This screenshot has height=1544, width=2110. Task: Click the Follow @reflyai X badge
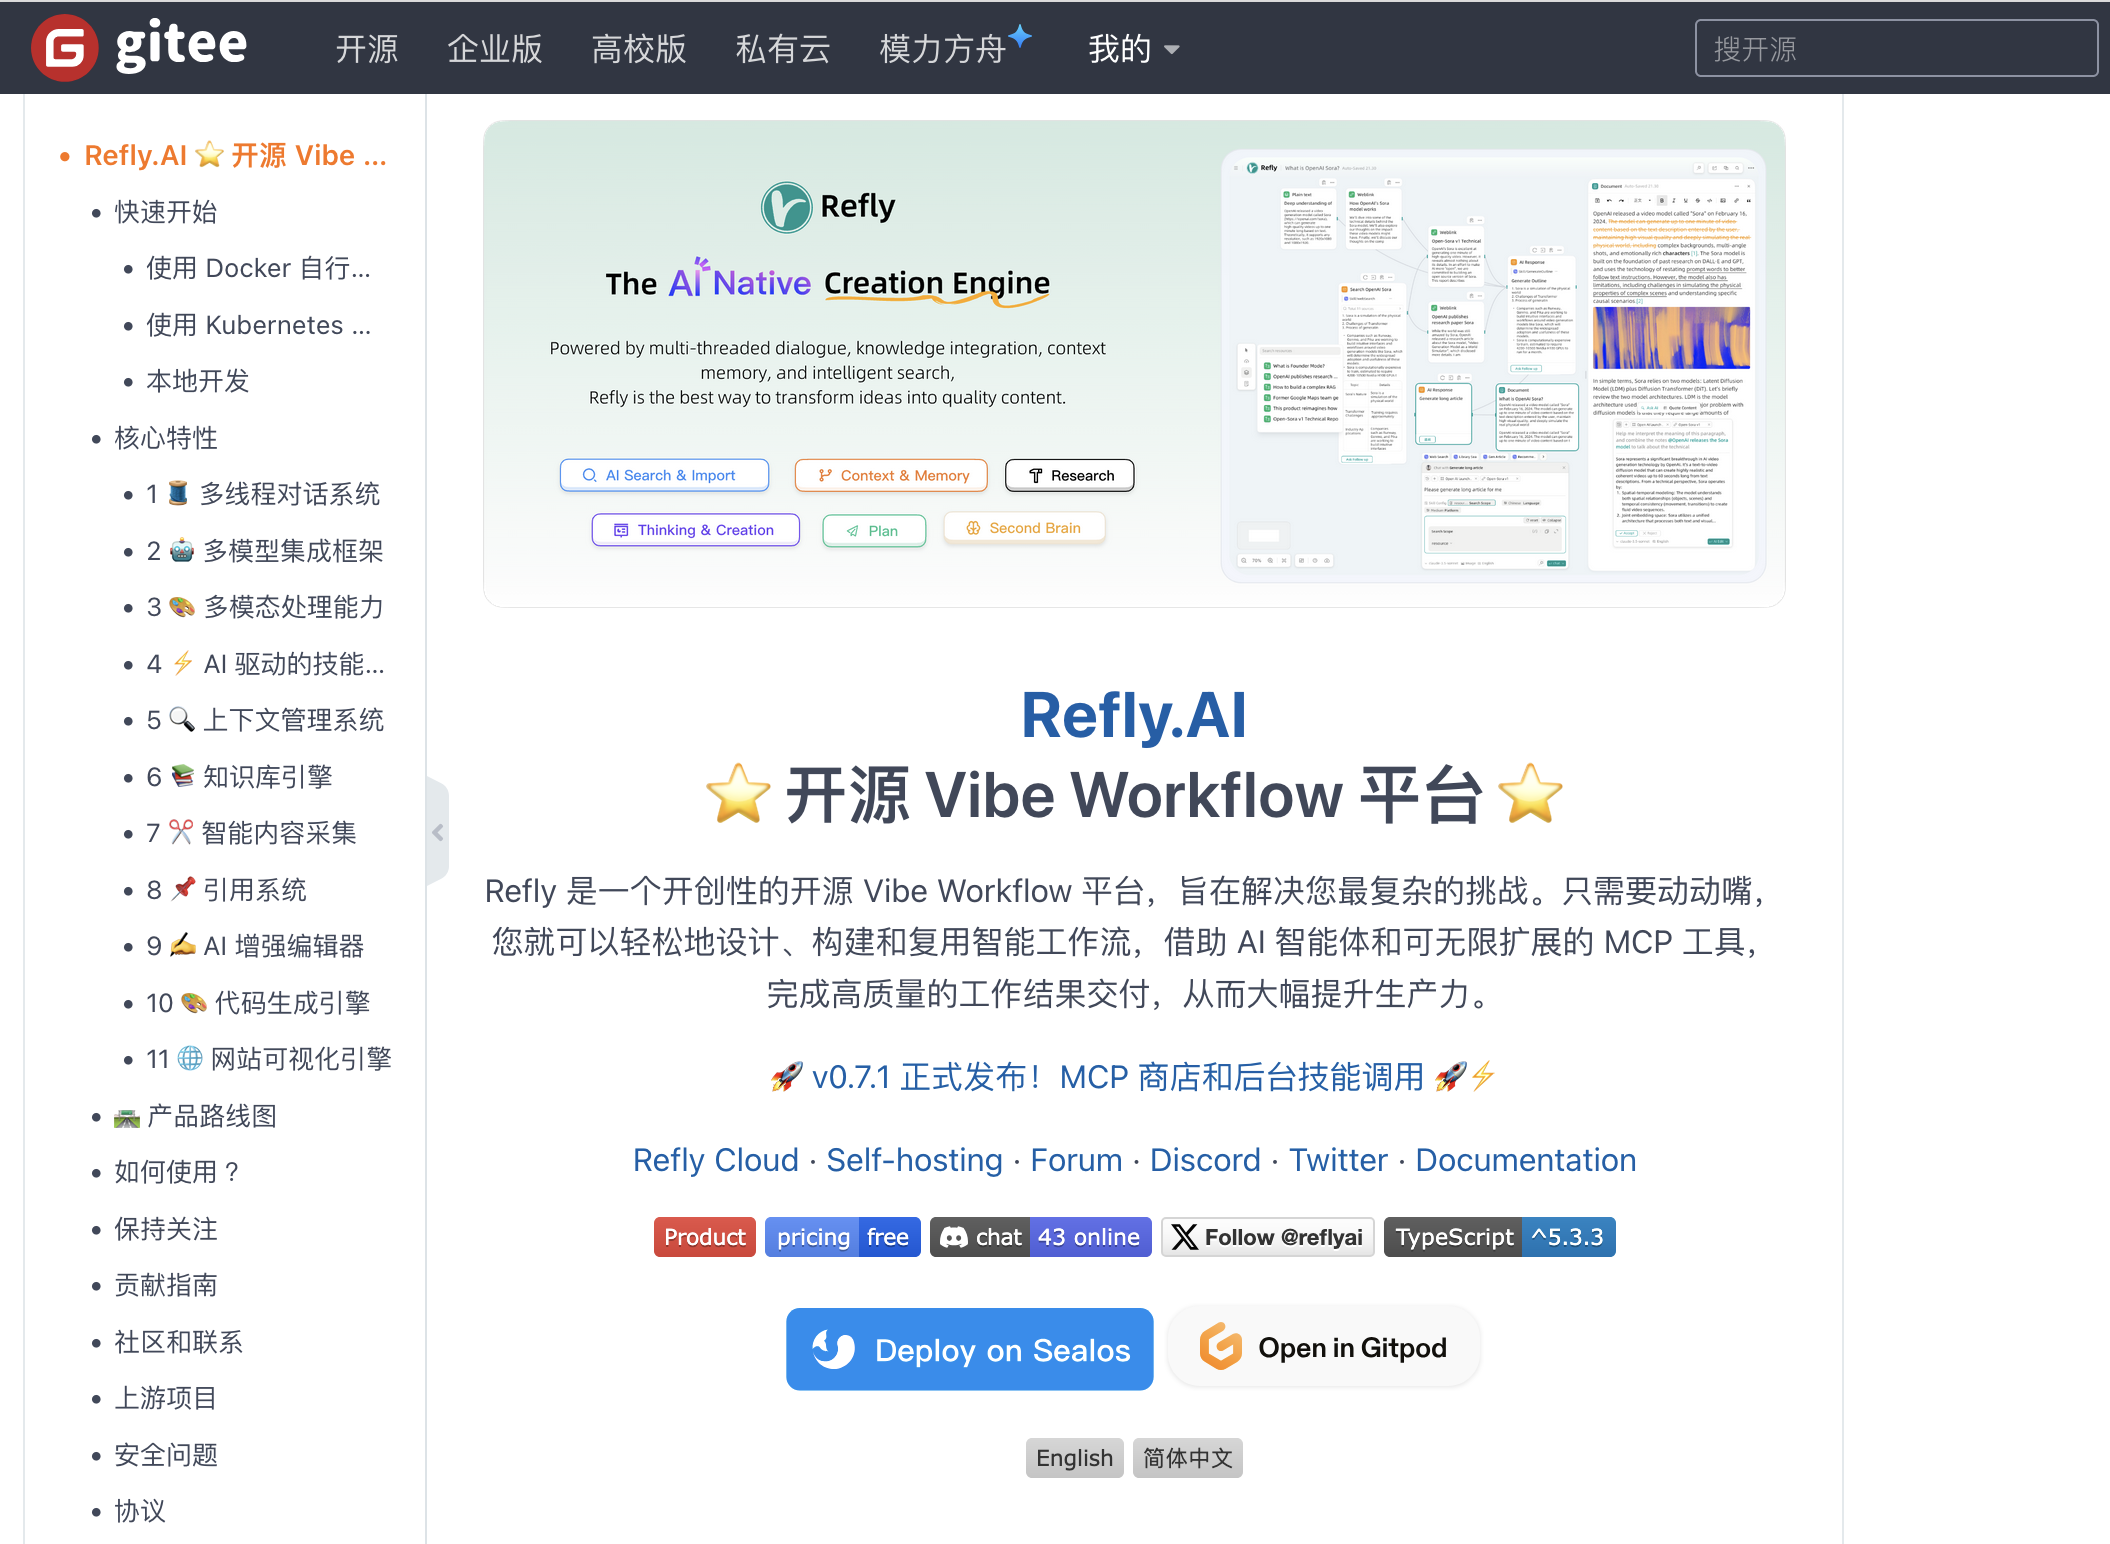click(x=1267, y=1236)
